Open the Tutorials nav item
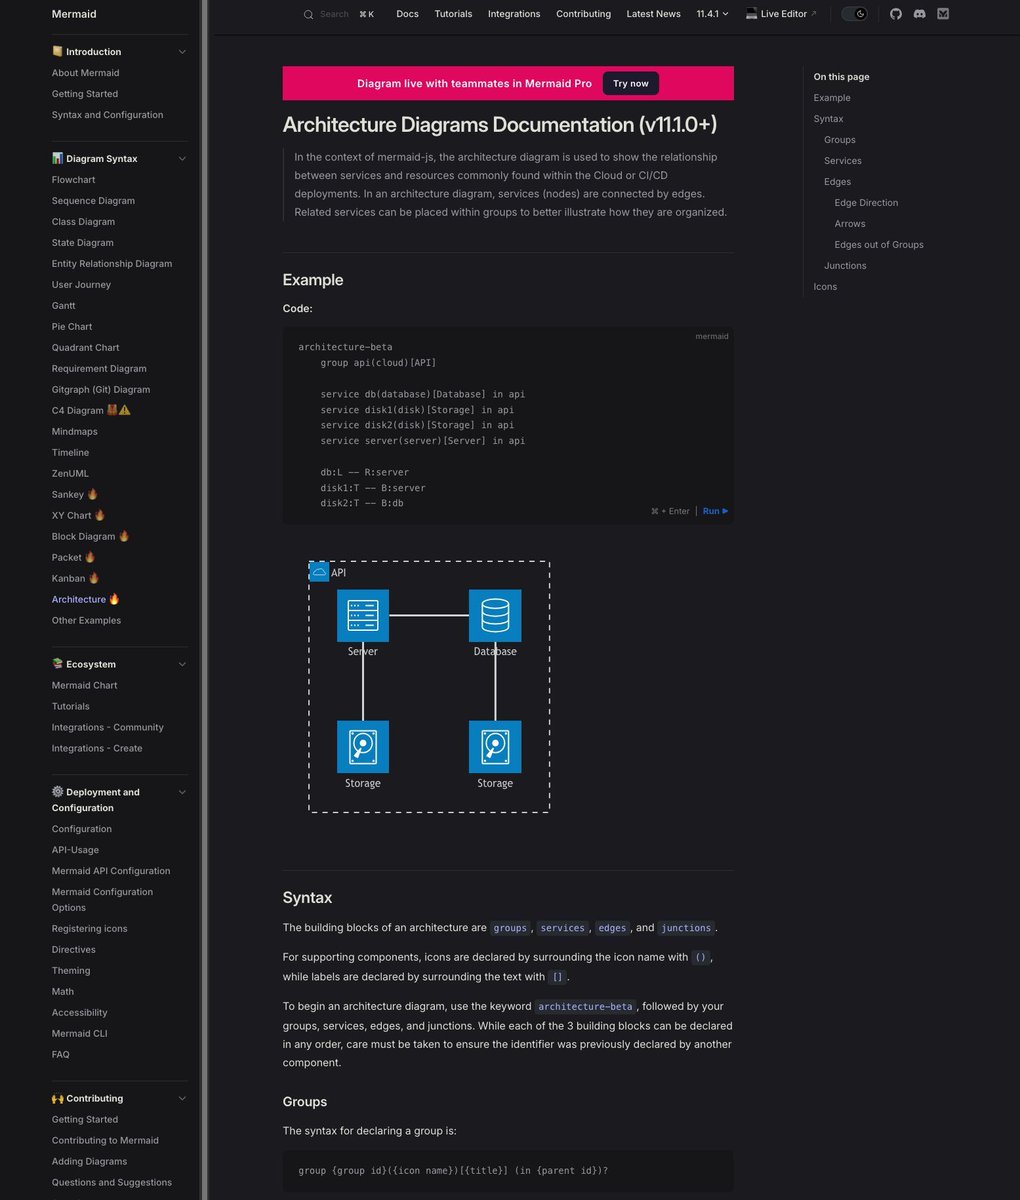Screen dimensions: 1020x1200 tap(453, 14)
